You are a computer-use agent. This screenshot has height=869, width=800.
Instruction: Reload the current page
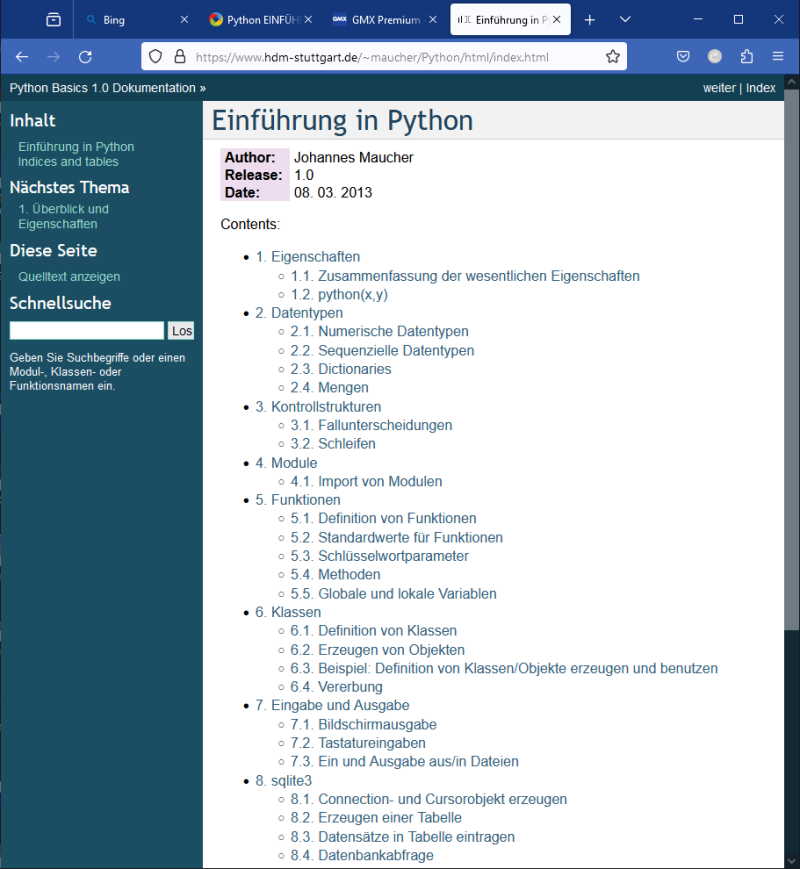[86, 57]
